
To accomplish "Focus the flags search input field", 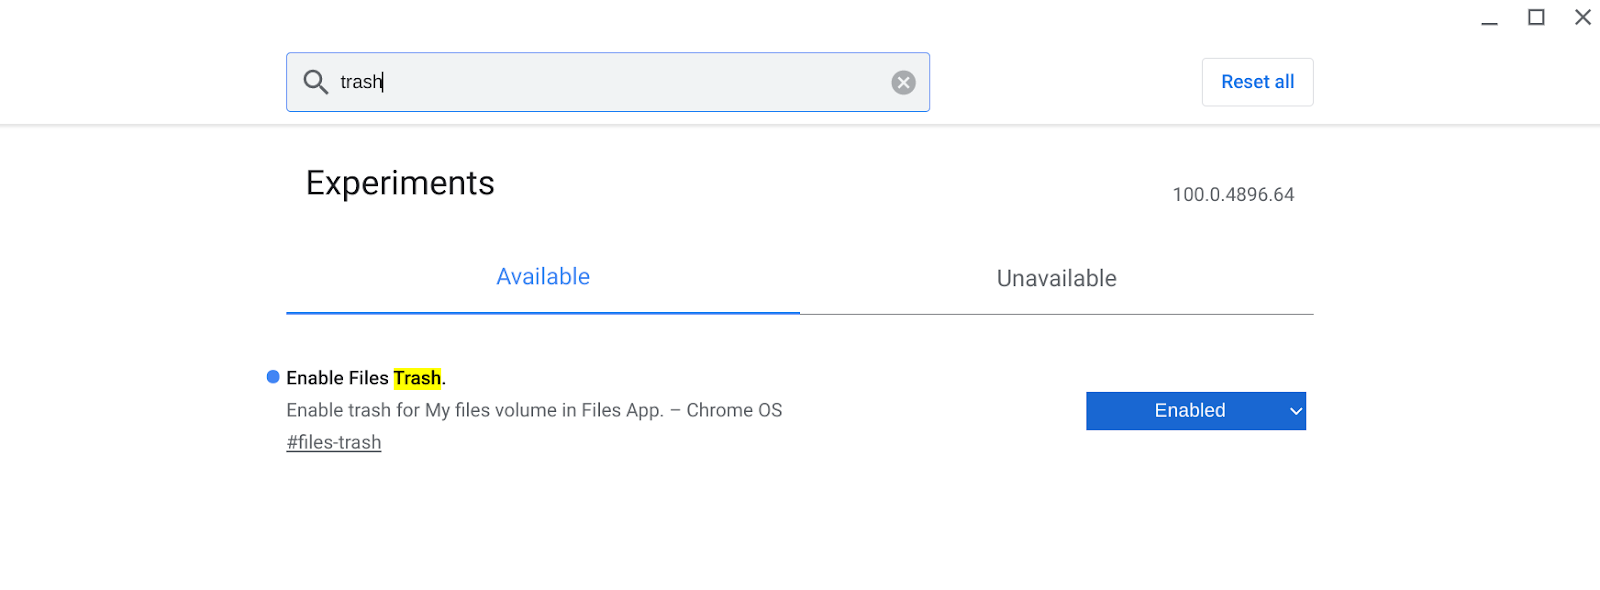I will click(608, 82).
